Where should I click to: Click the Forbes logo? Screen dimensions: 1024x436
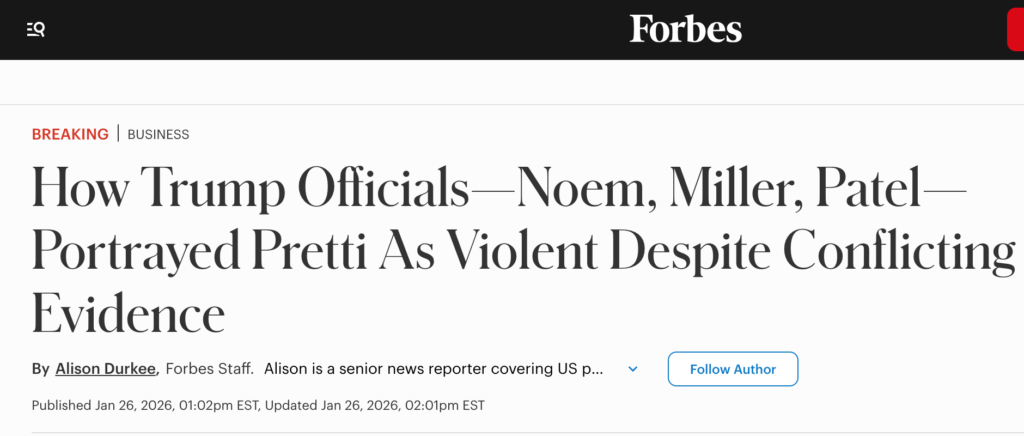point(685,29)
